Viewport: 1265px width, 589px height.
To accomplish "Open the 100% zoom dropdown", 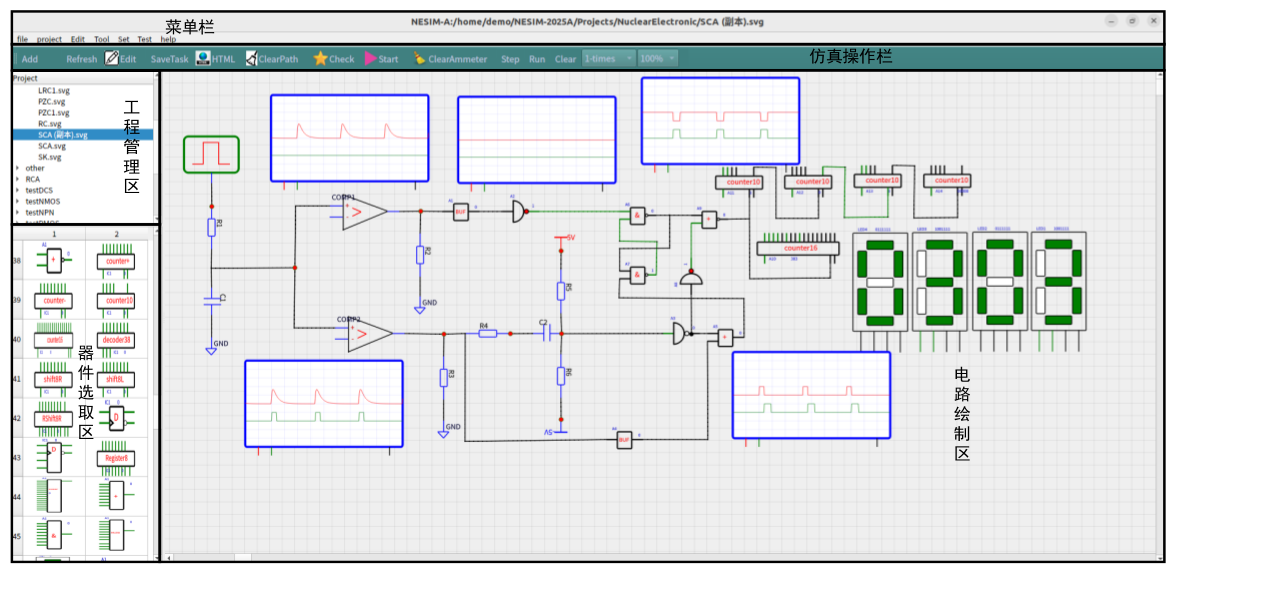I will coord(658,59).
